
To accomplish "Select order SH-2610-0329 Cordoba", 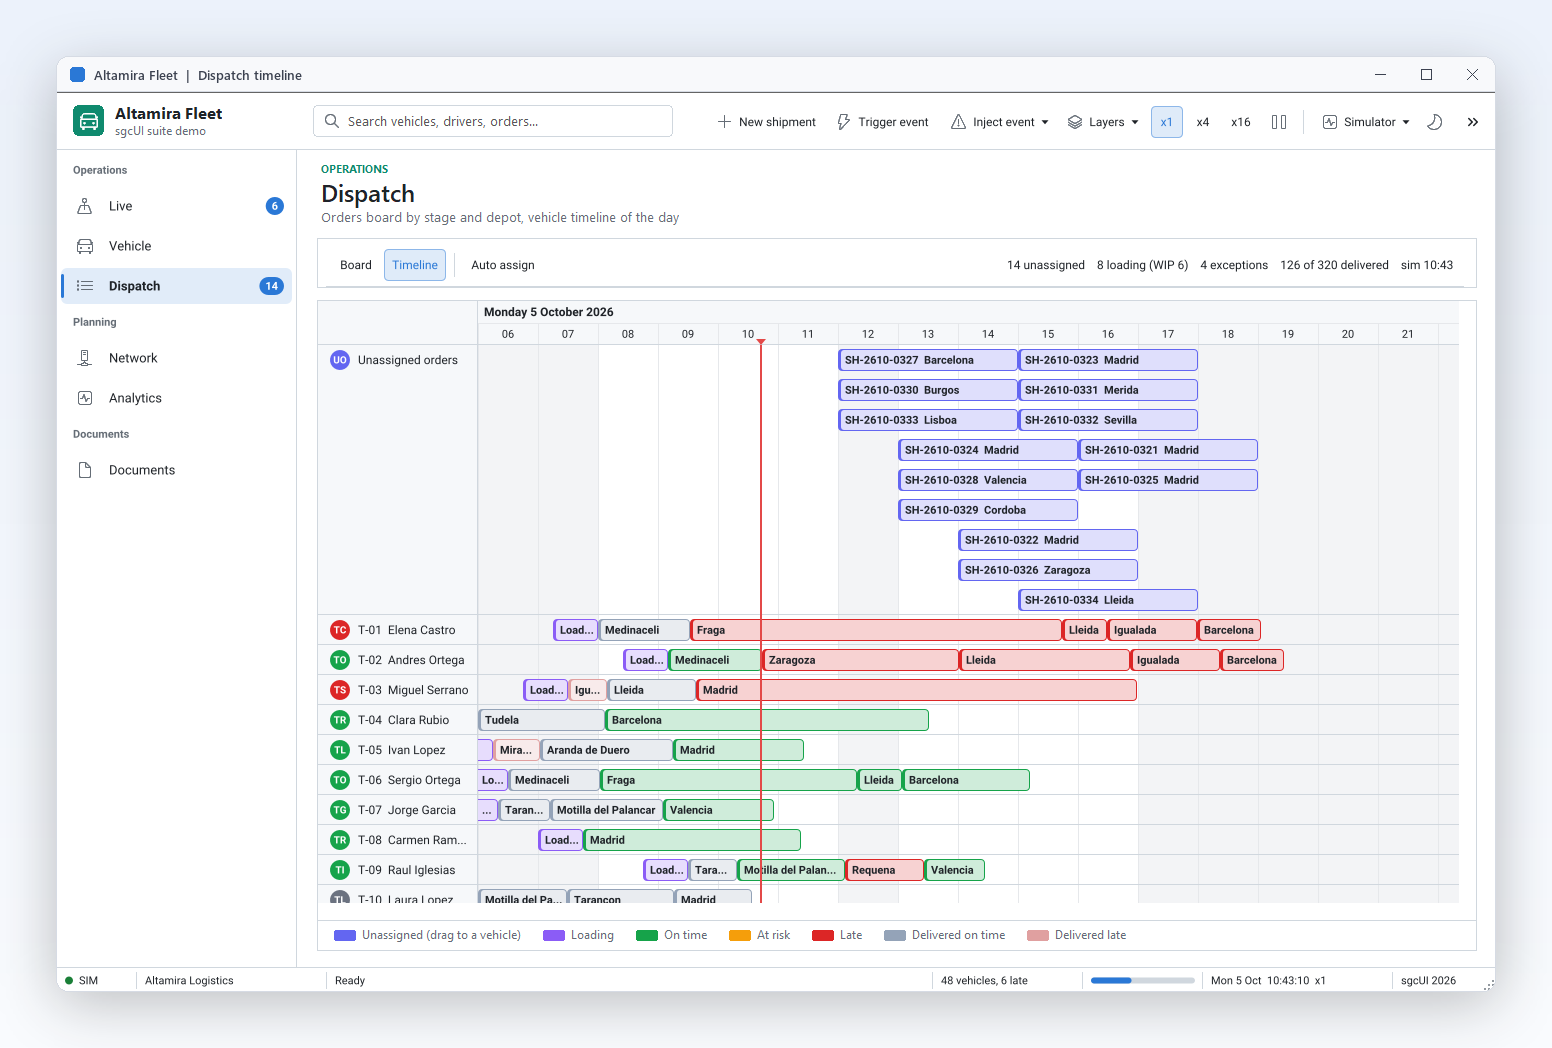I will pyautogui.click(x=987, y=510).
